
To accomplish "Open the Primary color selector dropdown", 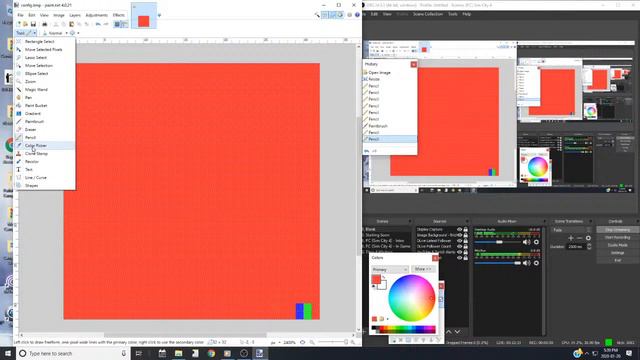I will coord(390,270).
